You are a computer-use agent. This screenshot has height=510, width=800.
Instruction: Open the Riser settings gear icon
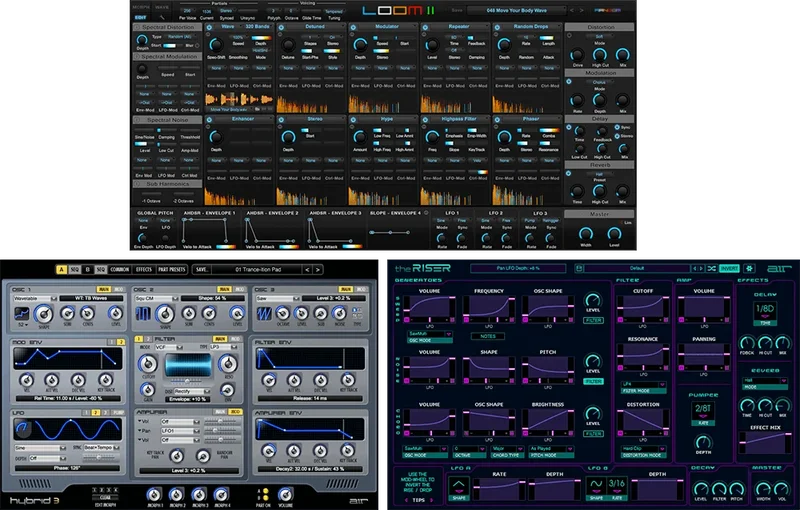pyautogui.click(x=749, y=268)
